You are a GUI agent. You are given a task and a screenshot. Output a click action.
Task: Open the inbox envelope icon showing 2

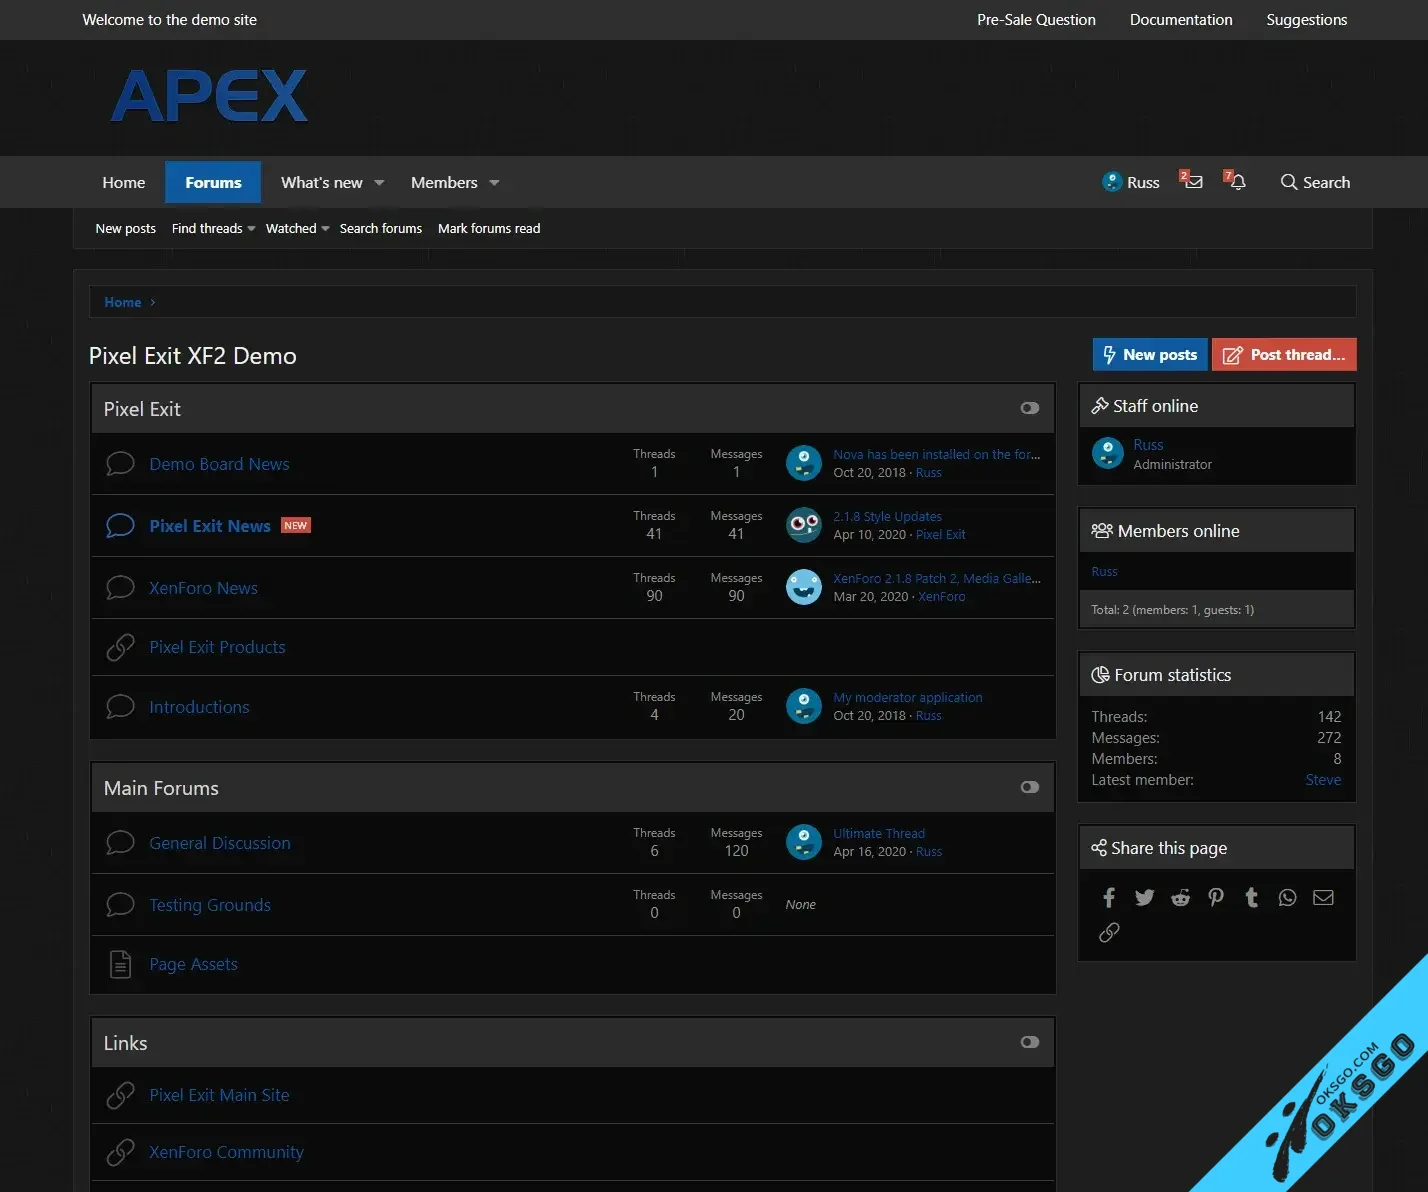(1191, 182)
